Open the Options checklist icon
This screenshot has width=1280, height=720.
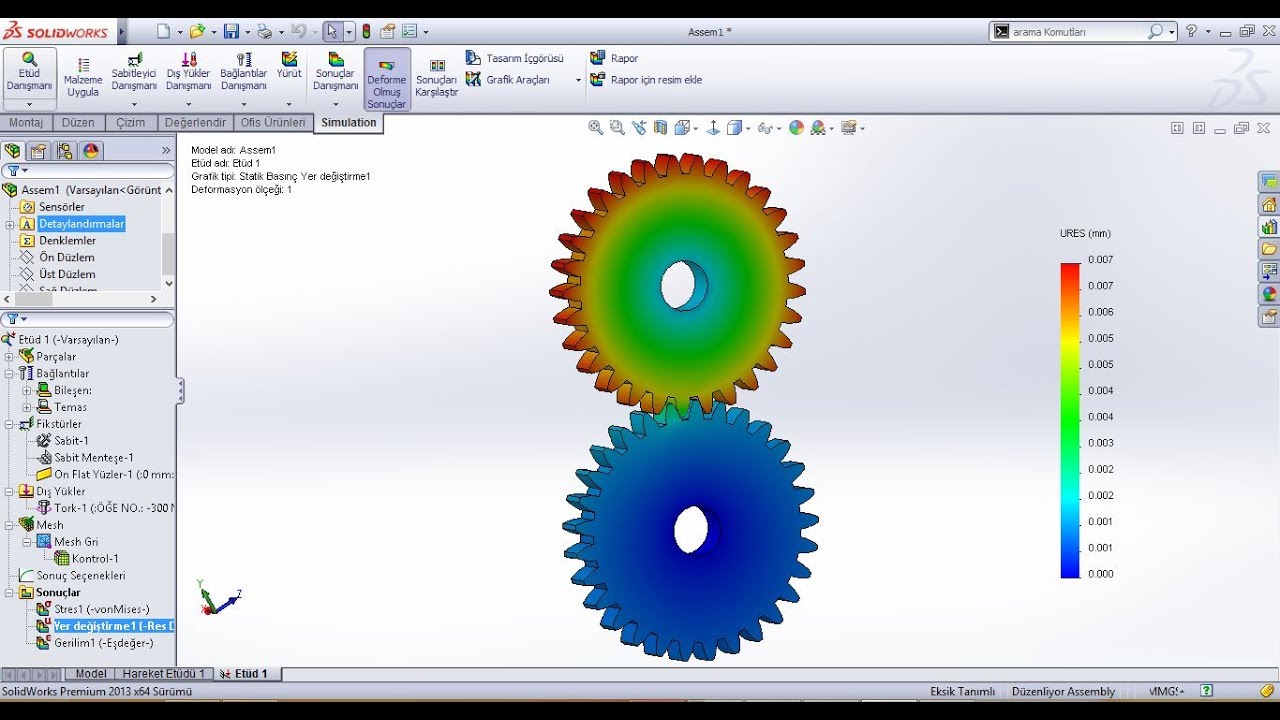[409, 32]
